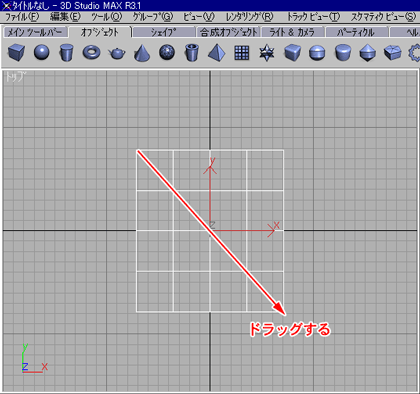Select the Sphere primitive icon

(x=42, y=53)
